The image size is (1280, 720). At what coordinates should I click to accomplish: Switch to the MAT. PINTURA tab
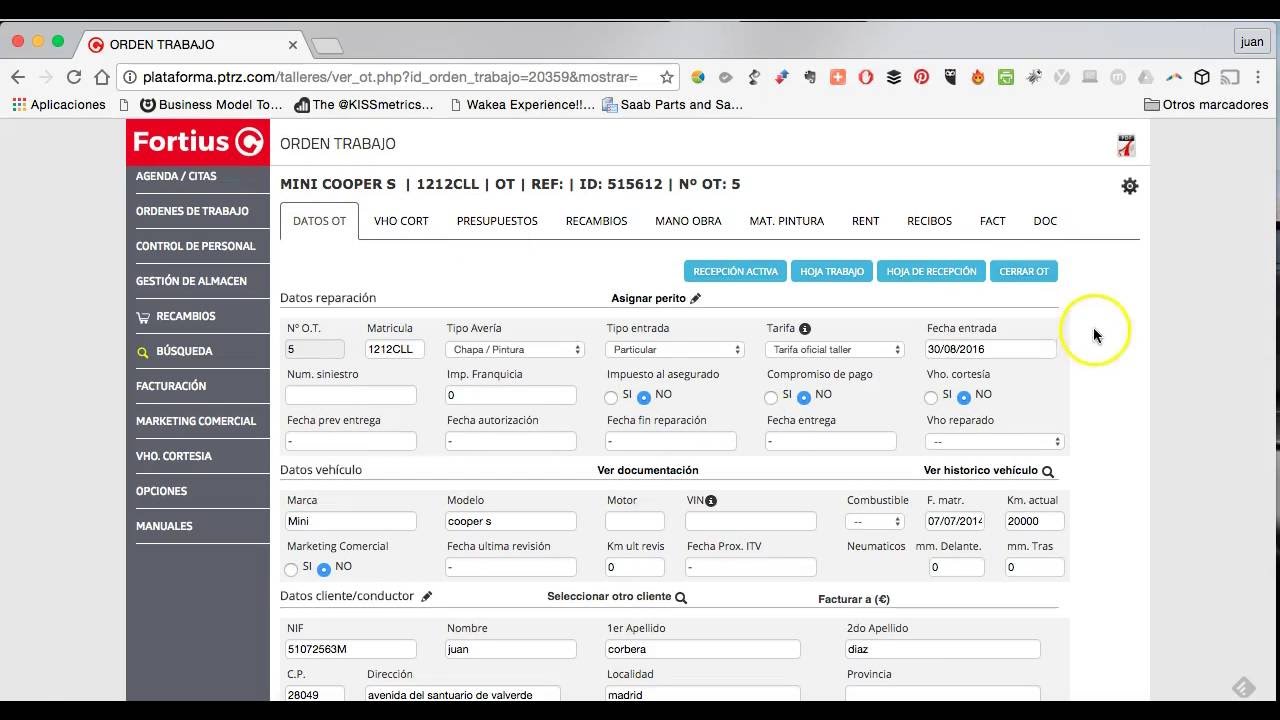(787, 221)
